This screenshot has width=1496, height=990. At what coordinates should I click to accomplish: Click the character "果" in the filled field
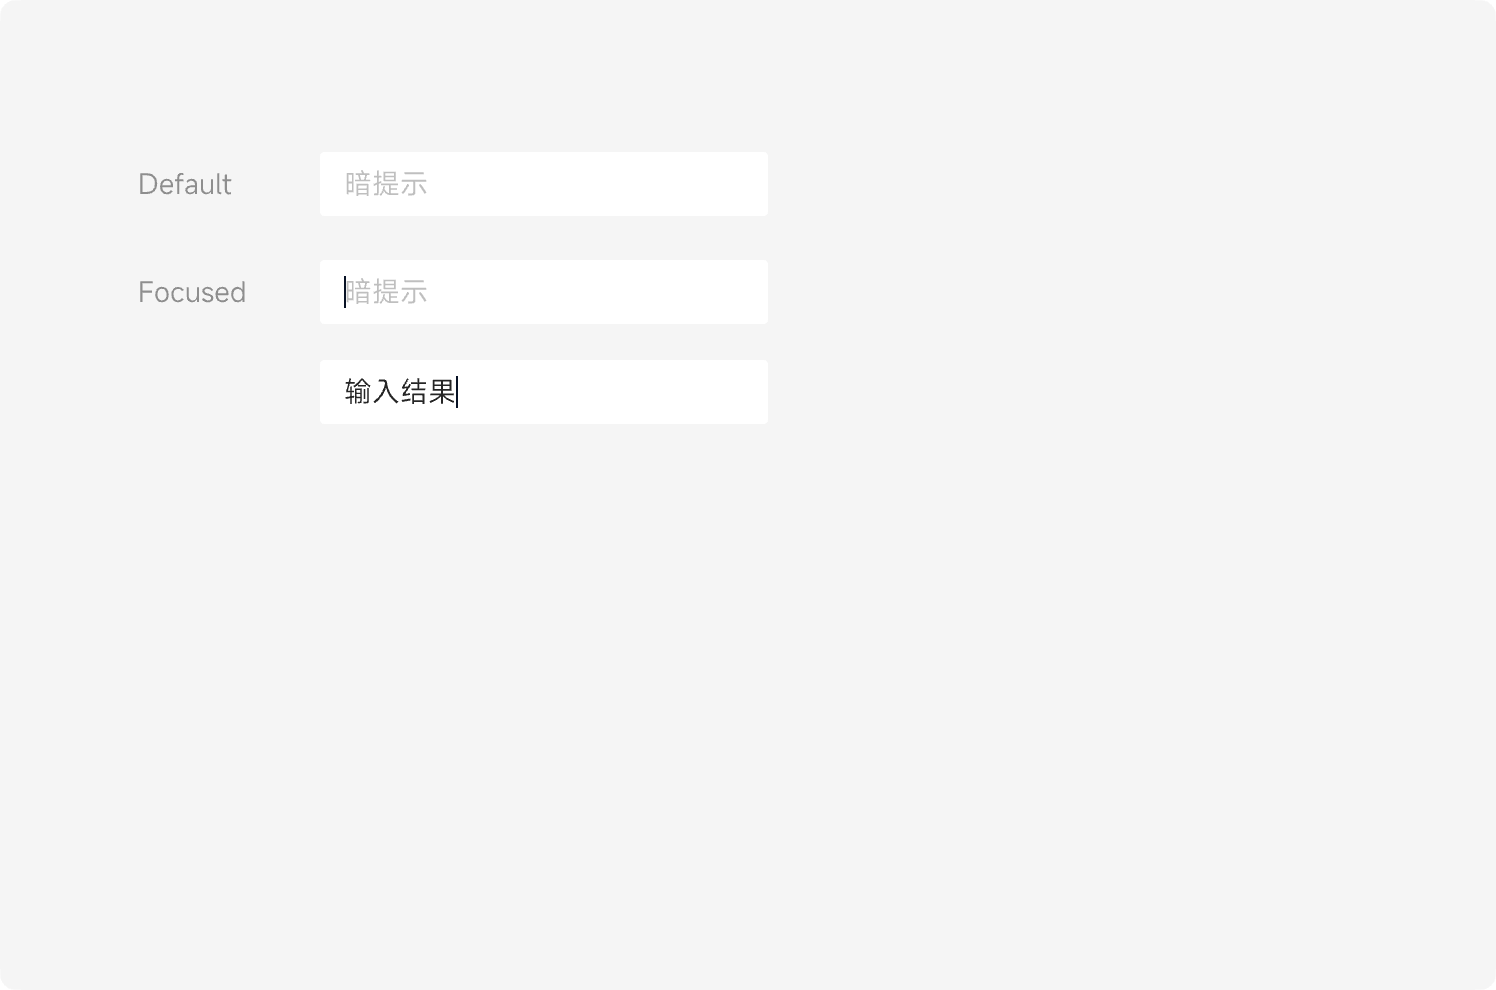[x=442, y=392]
